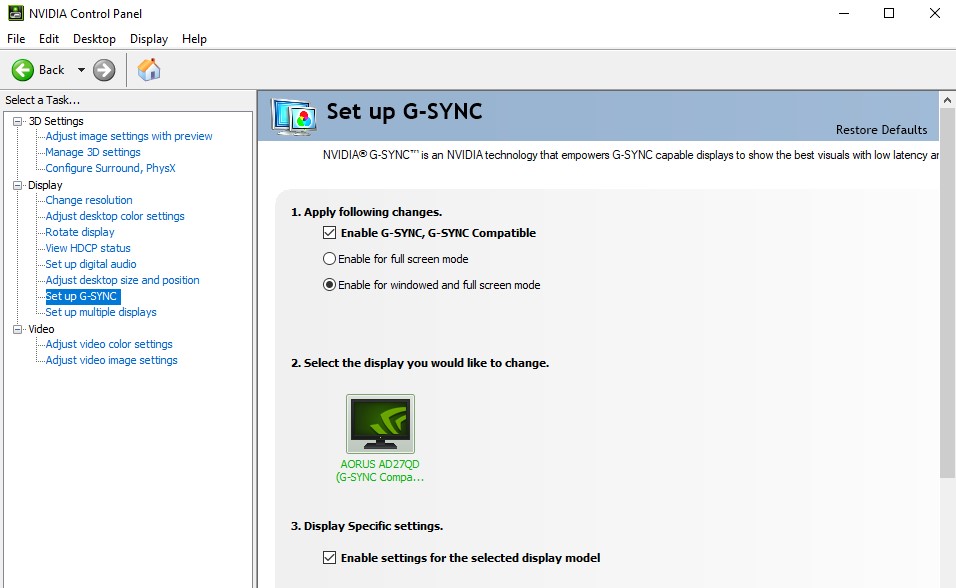
Task: Select Enable for full screen mode
Action: tap(330, 259)
